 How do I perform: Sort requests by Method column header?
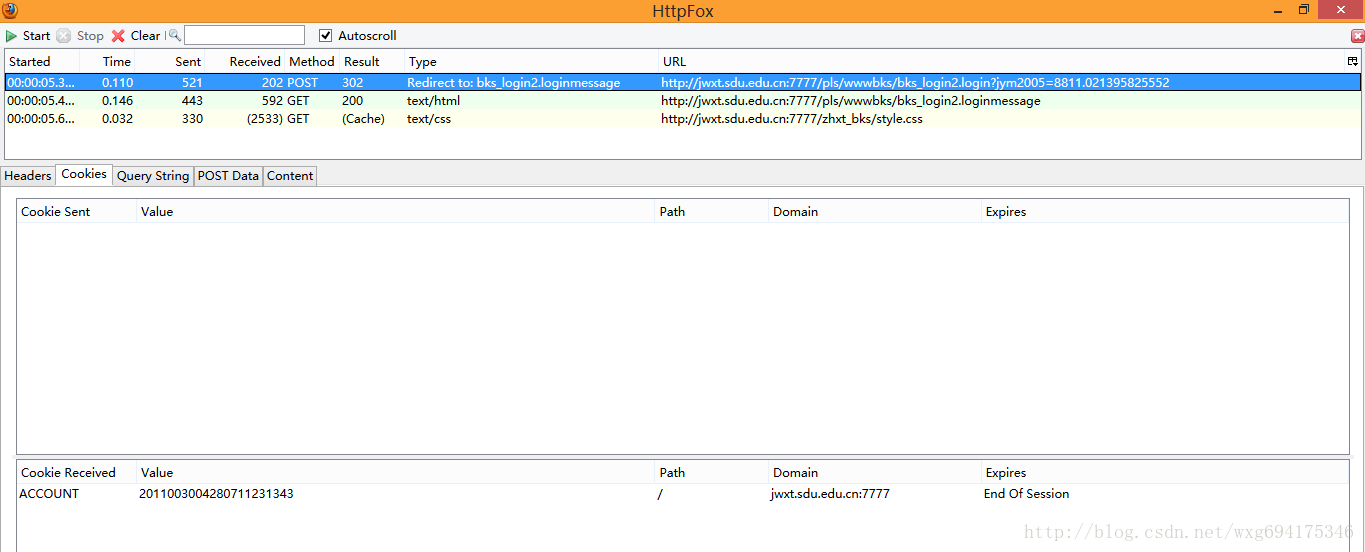coord(312,61)
